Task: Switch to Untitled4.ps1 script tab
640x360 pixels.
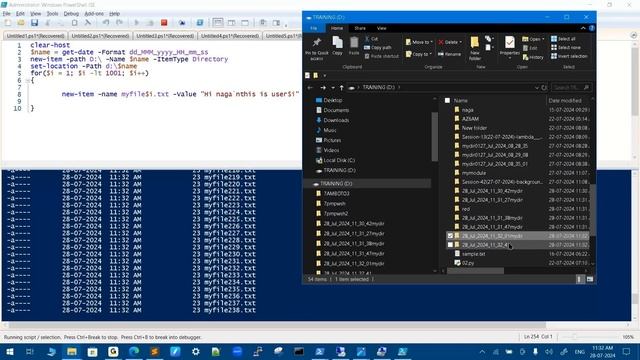Action: pos(230,36)
